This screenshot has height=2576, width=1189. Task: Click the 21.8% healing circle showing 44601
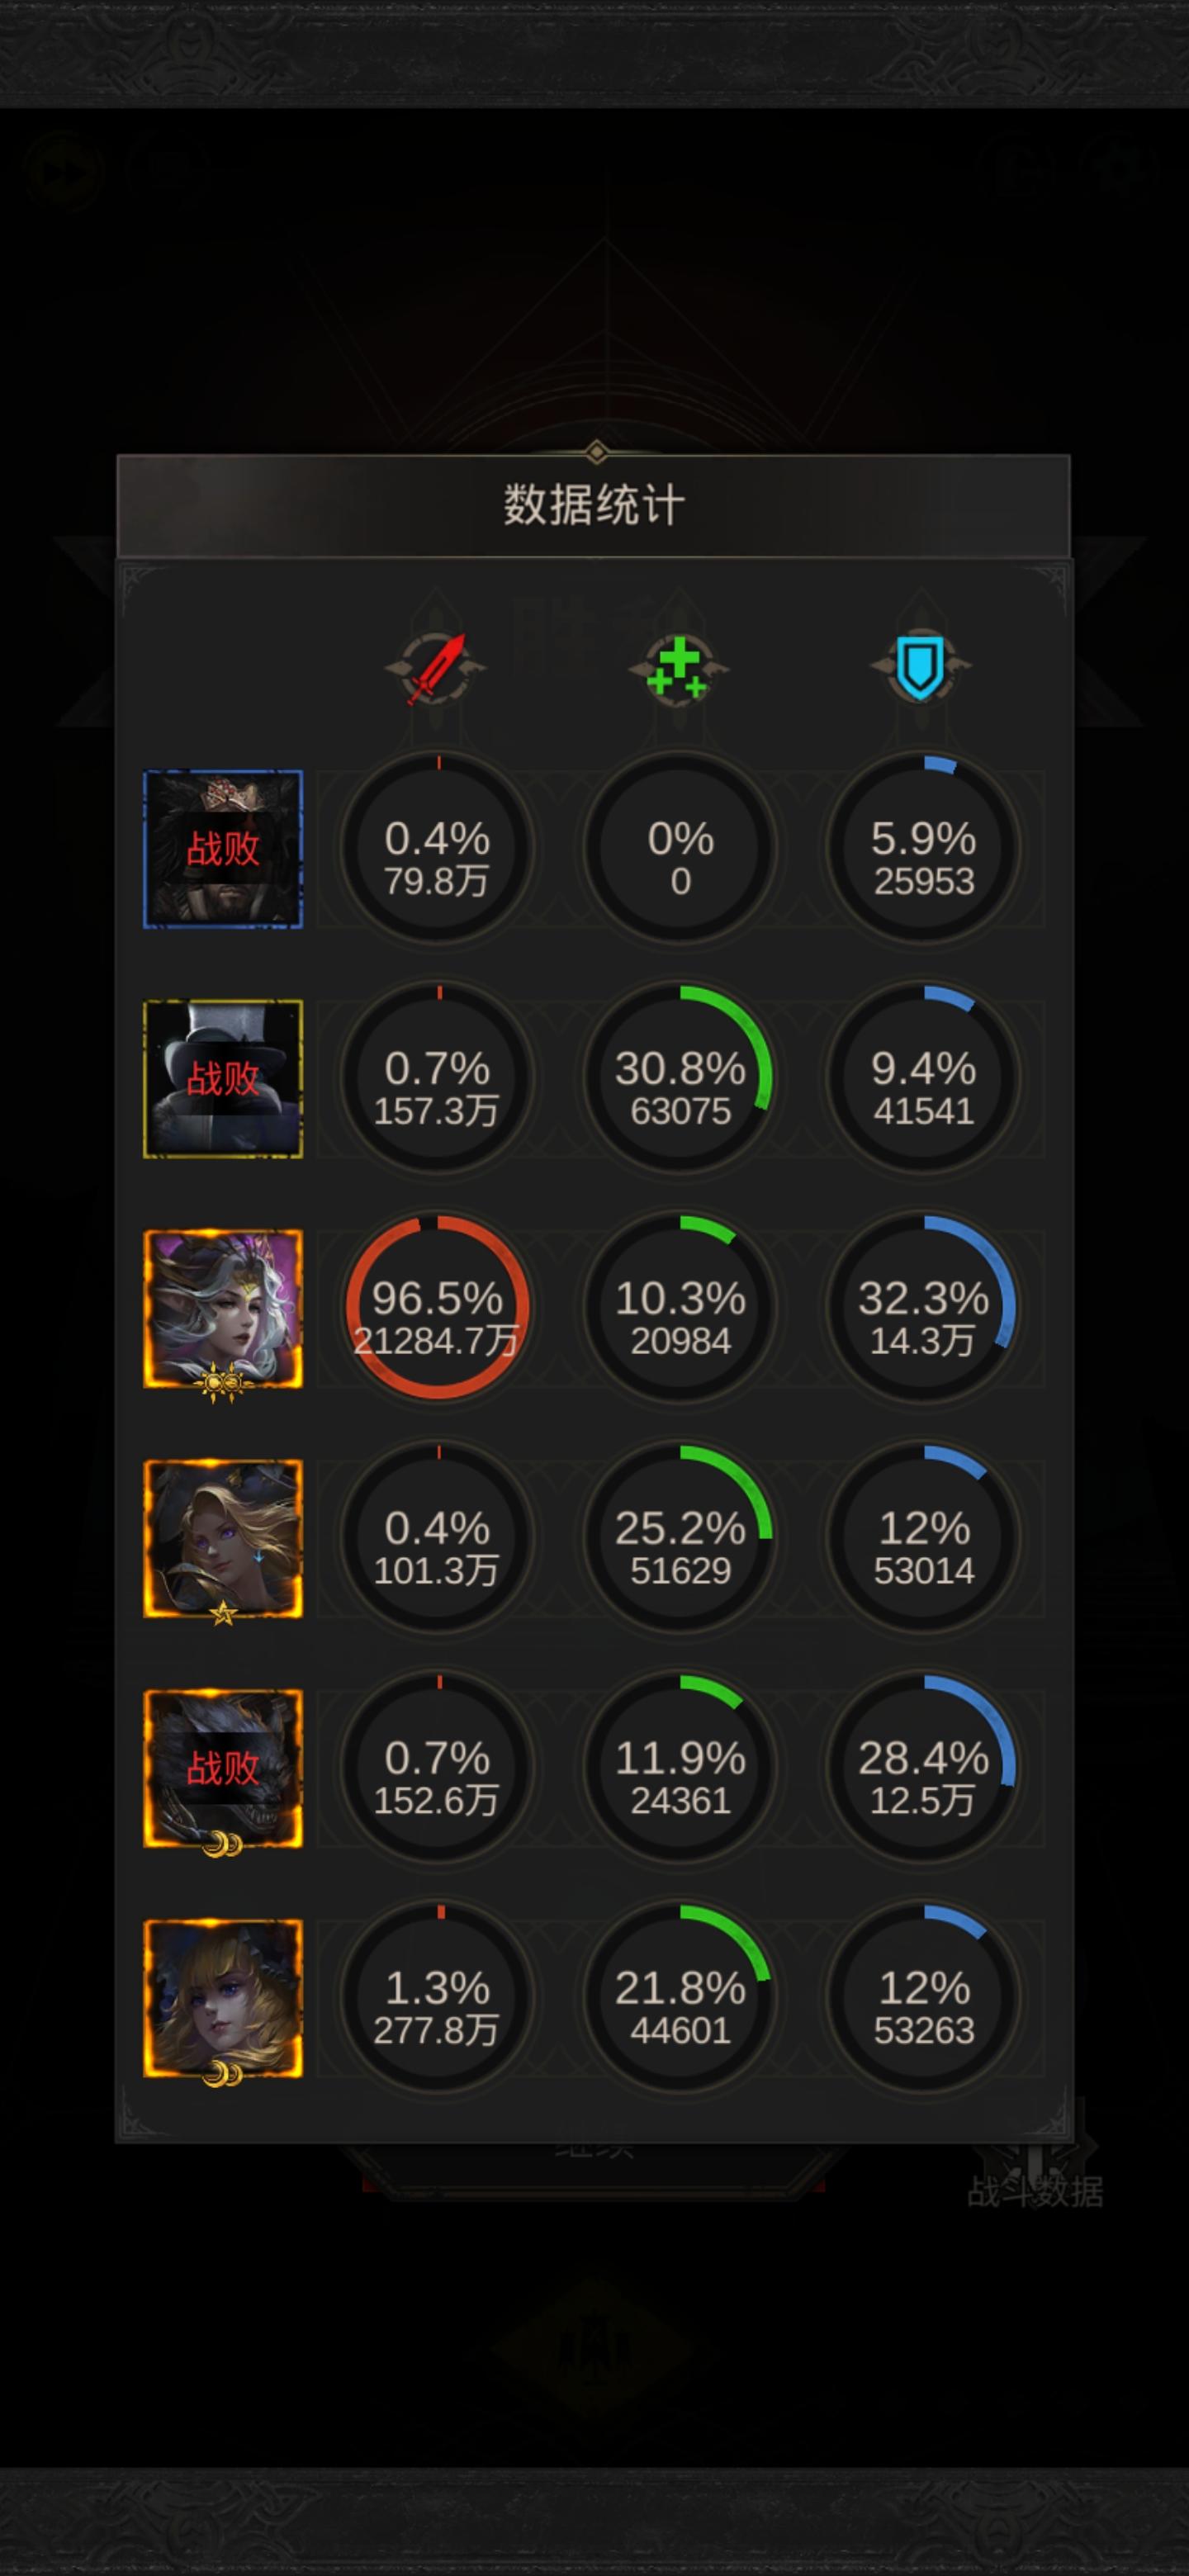[680, 1997]
